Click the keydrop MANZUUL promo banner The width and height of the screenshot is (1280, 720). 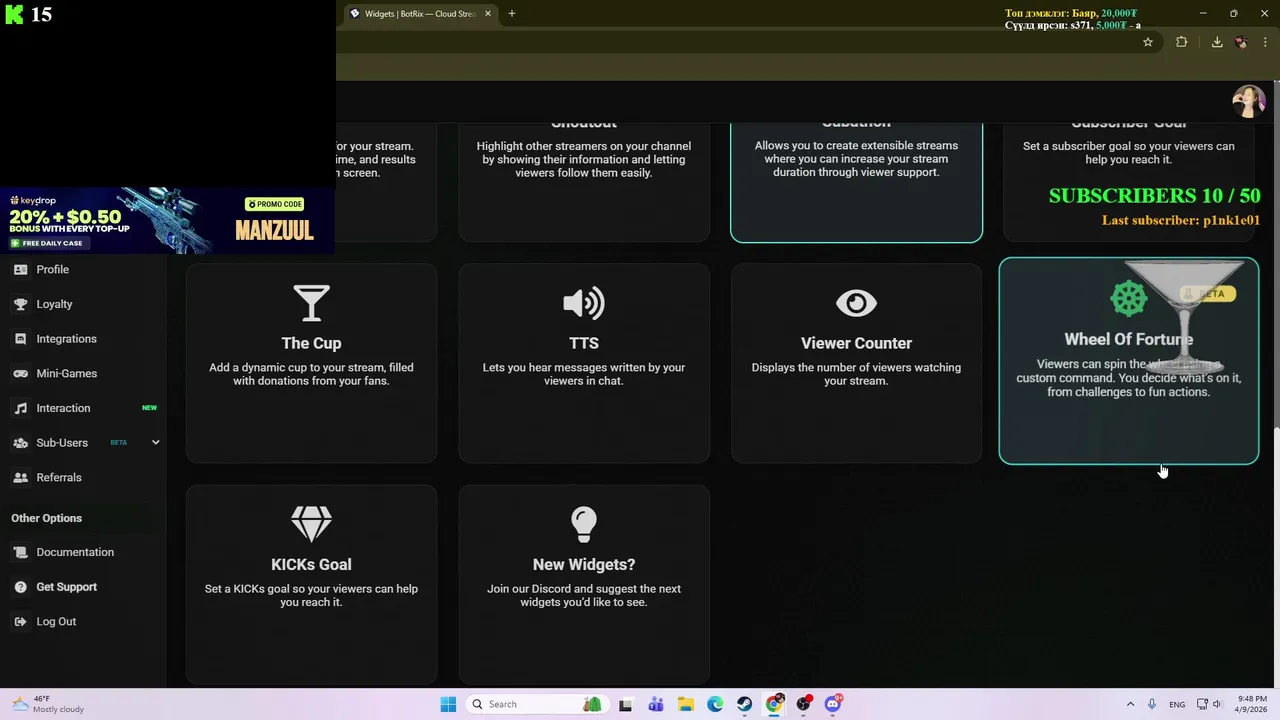168,220
